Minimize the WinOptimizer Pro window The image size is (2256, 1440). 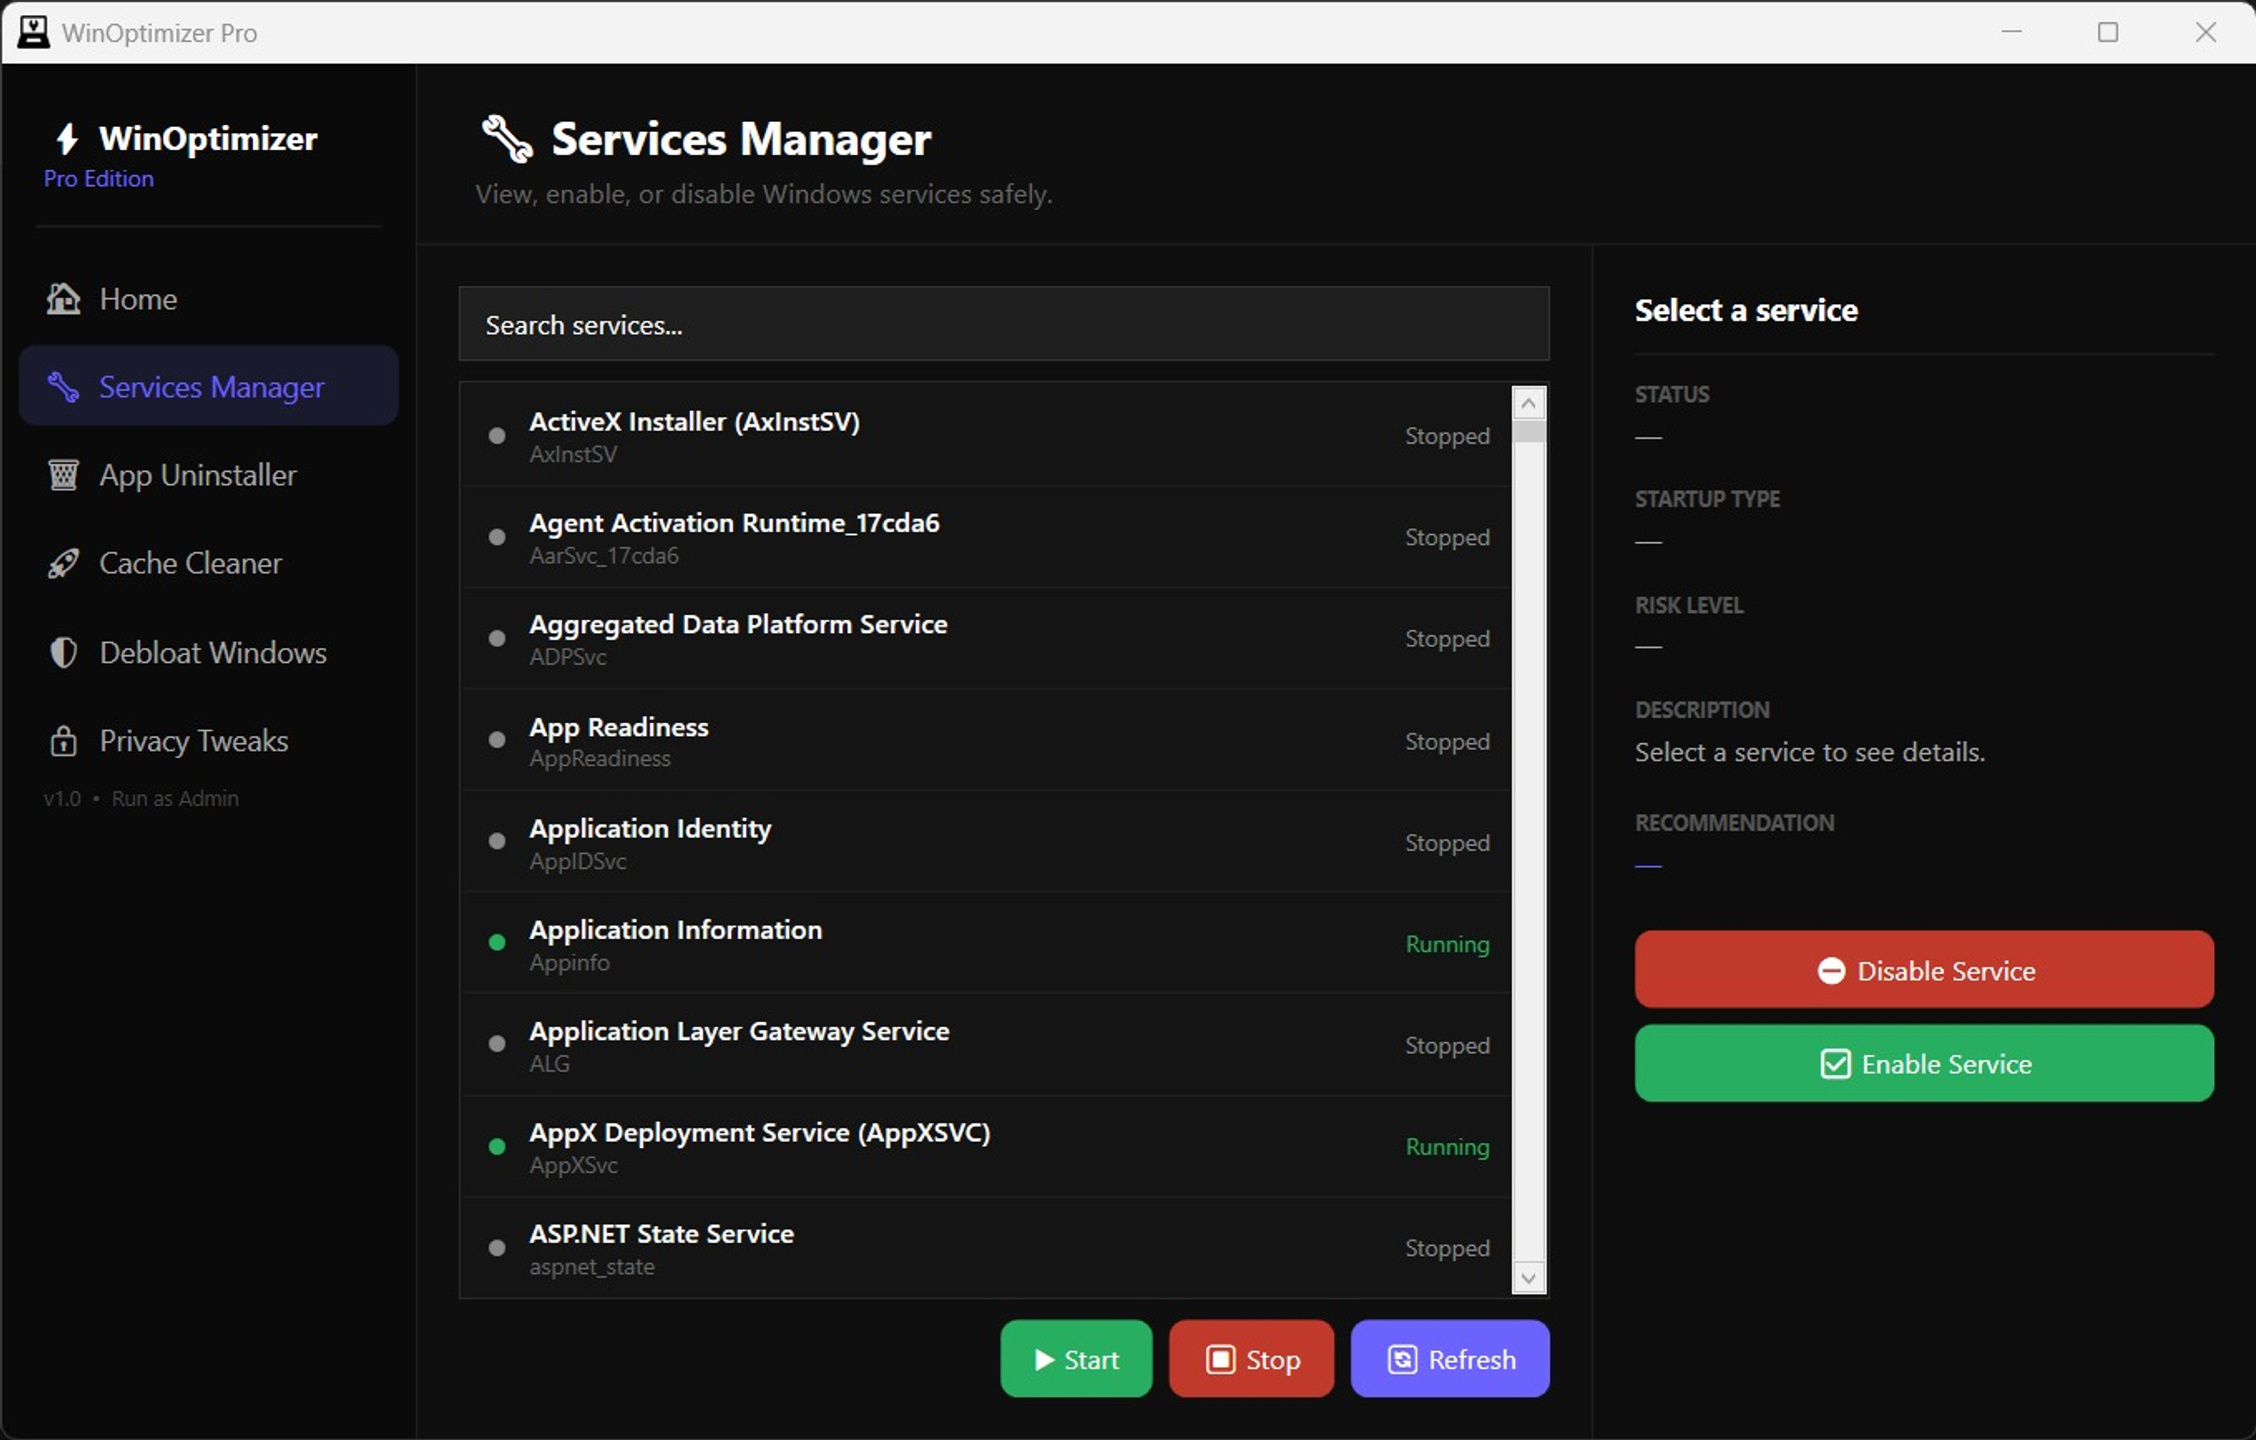click(2012, 32)
